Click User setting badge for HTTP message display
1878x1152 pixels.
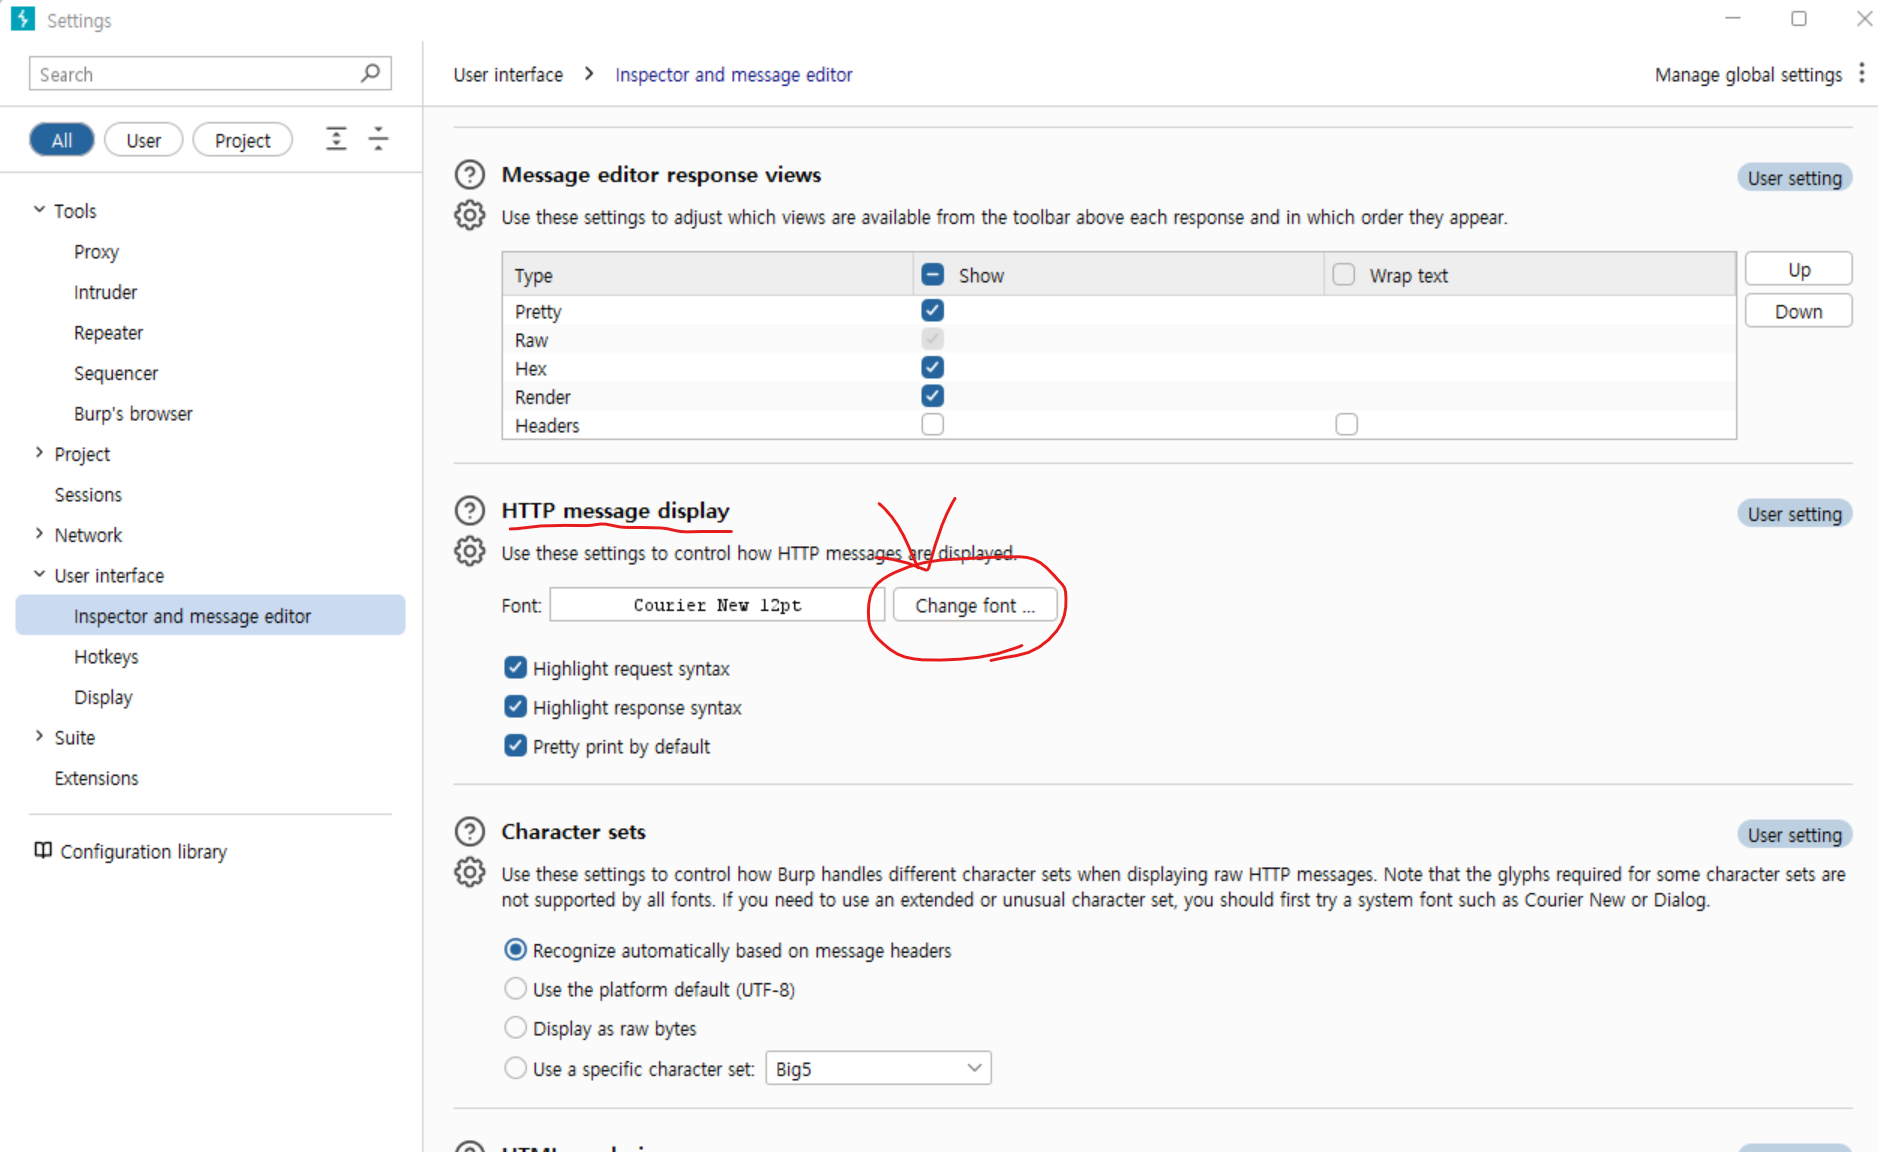tap(1794, 514)
